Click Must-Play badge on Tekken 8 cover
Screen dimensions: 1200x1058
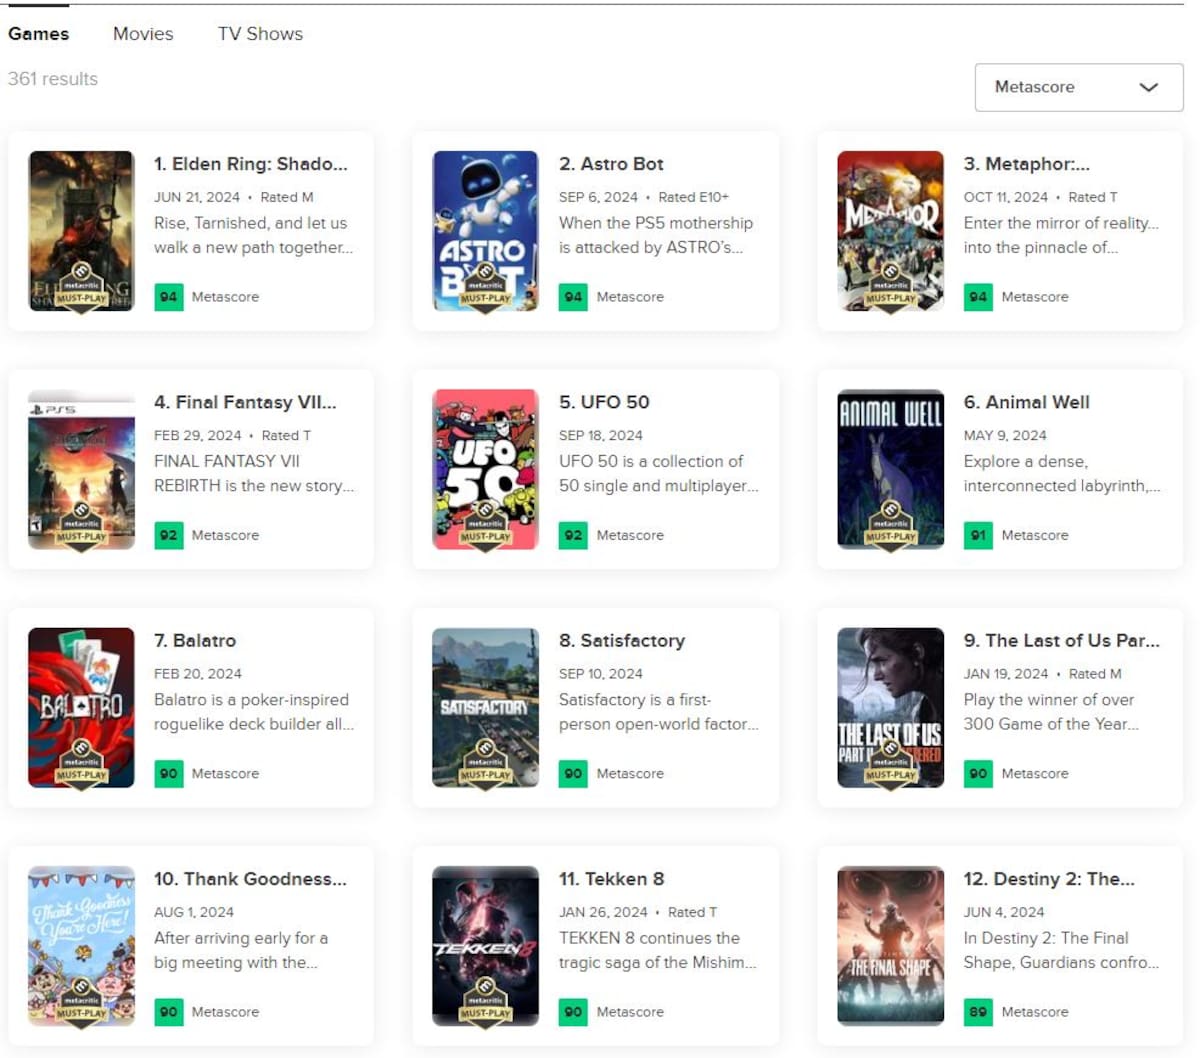pos(485,1002)
